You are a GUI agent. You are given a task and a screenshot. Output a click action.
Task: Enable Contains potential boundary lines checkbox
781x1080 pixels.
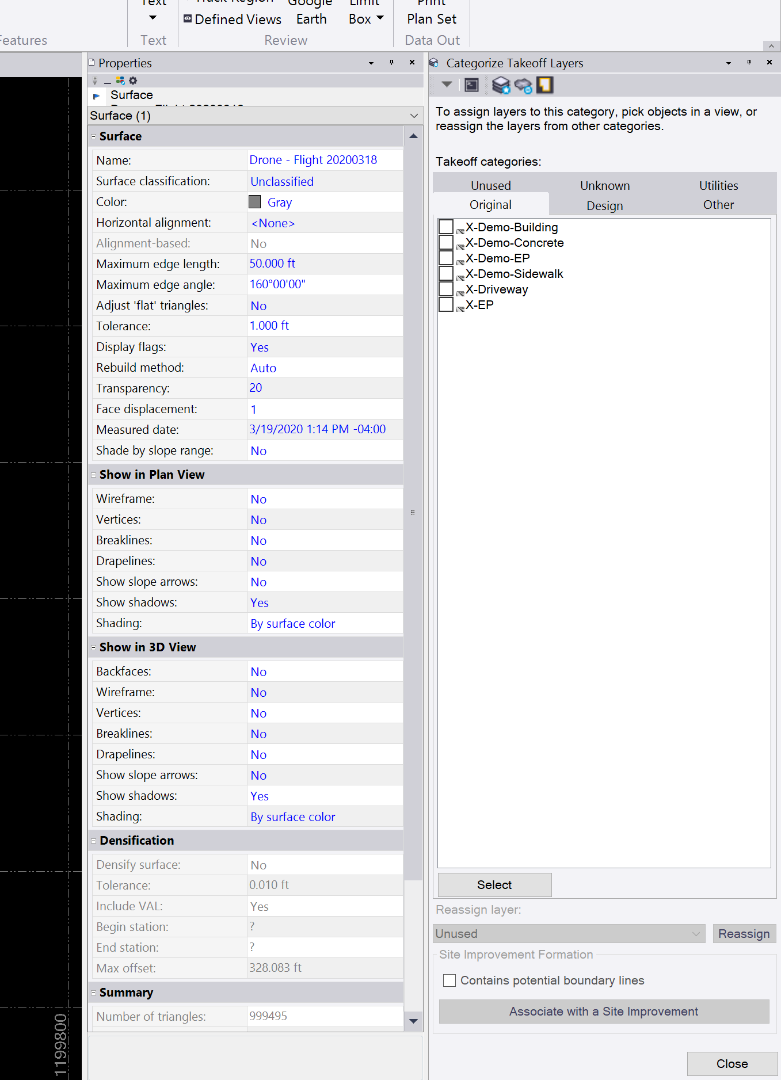point(450,980)
